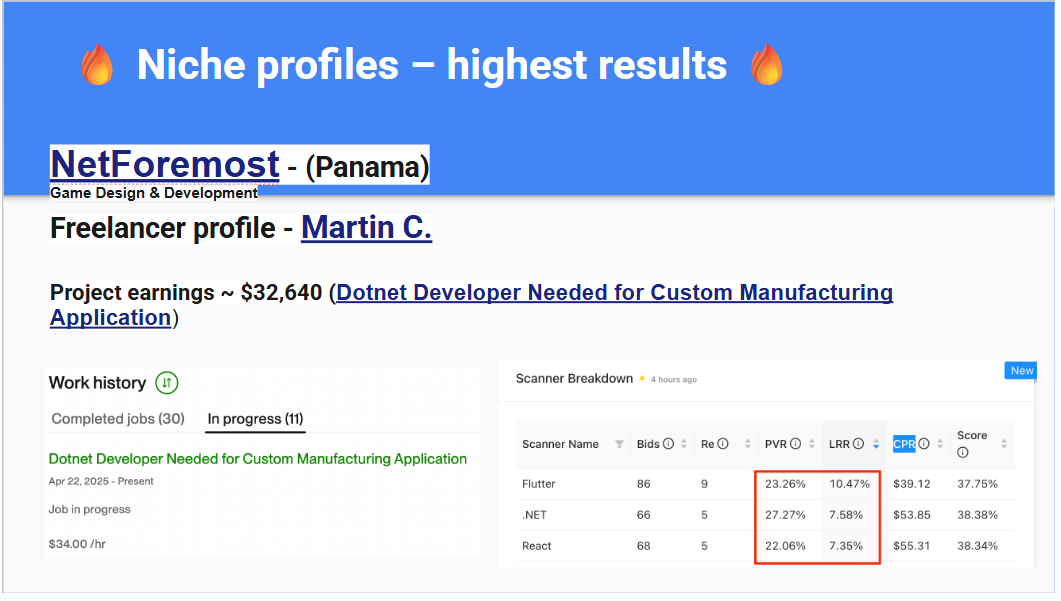Sort the table by Score column arrows
Image resolution: width=1061 pixels, height=601 pixels.
pos(1004,444)
